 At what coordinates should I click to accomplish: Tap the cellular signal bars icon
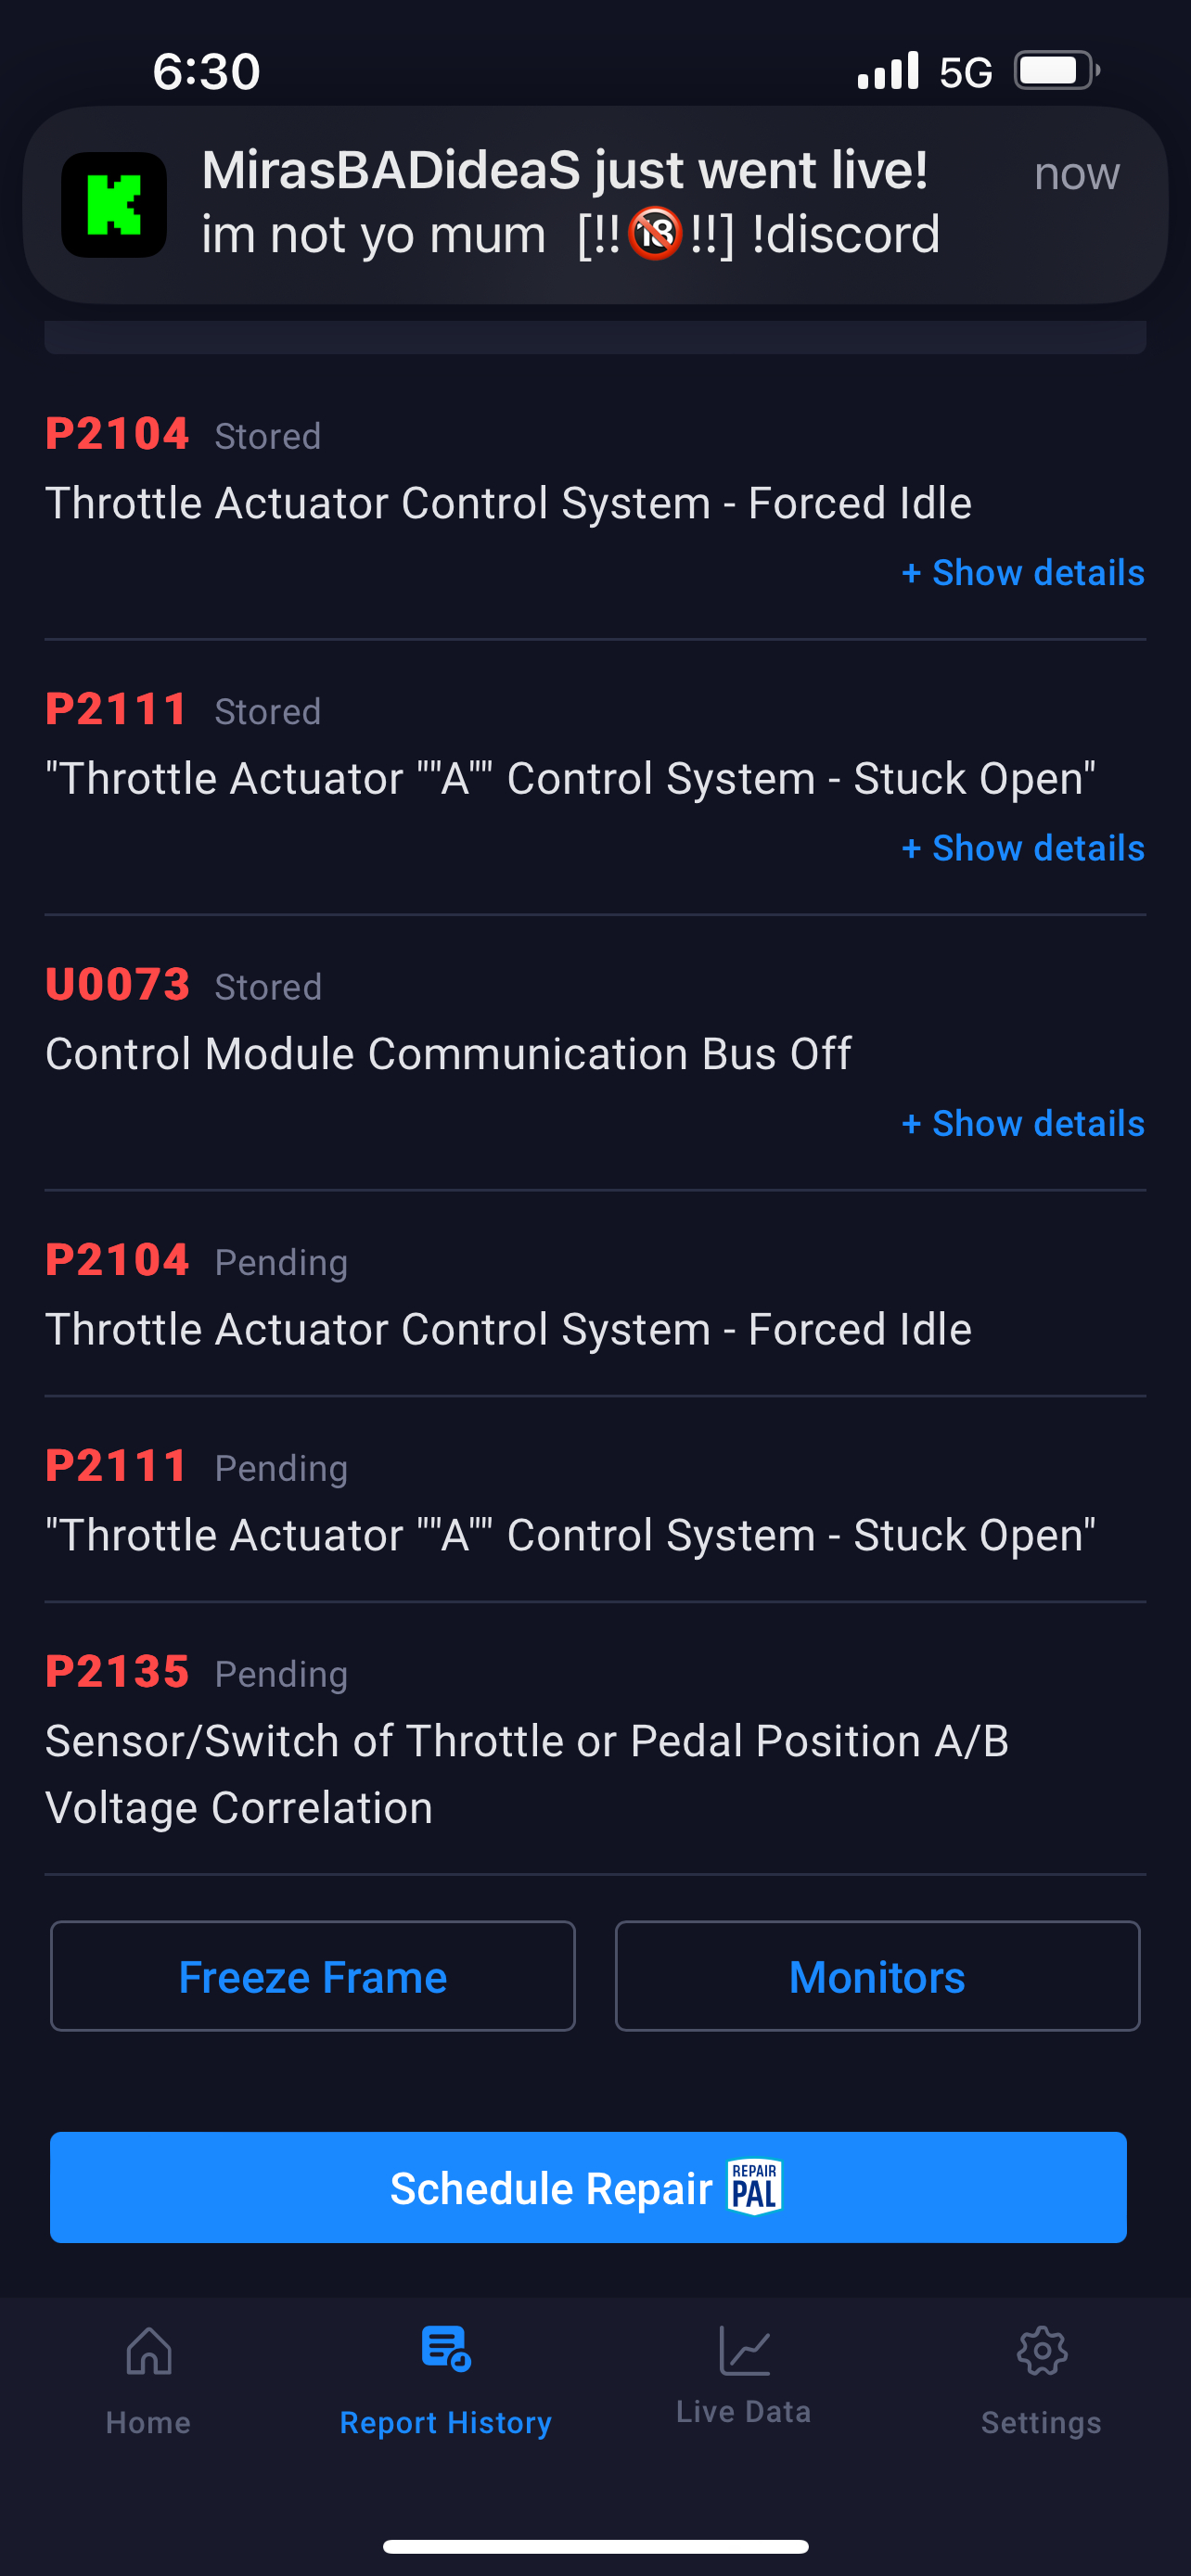point(888,71)
